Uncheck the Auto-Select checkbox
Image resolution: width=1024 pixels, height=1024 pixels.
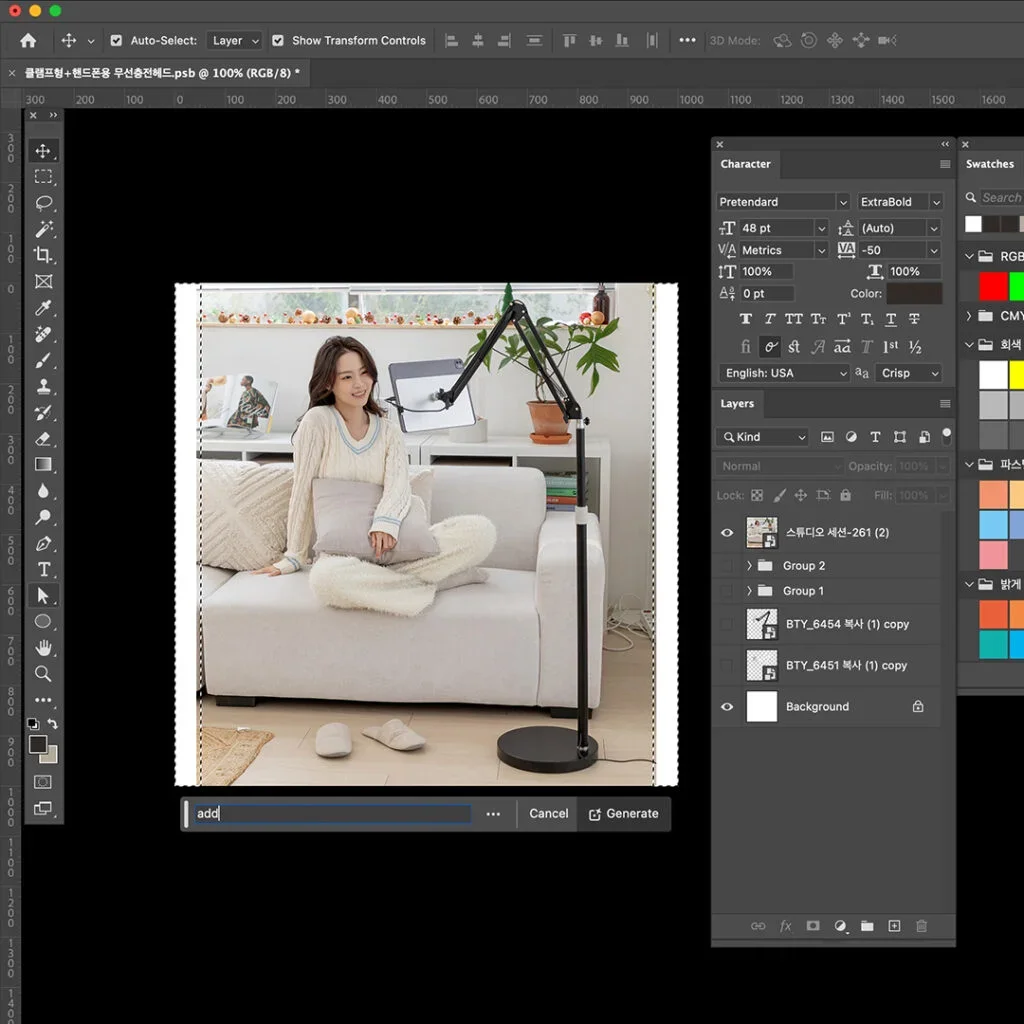[116, 41]
